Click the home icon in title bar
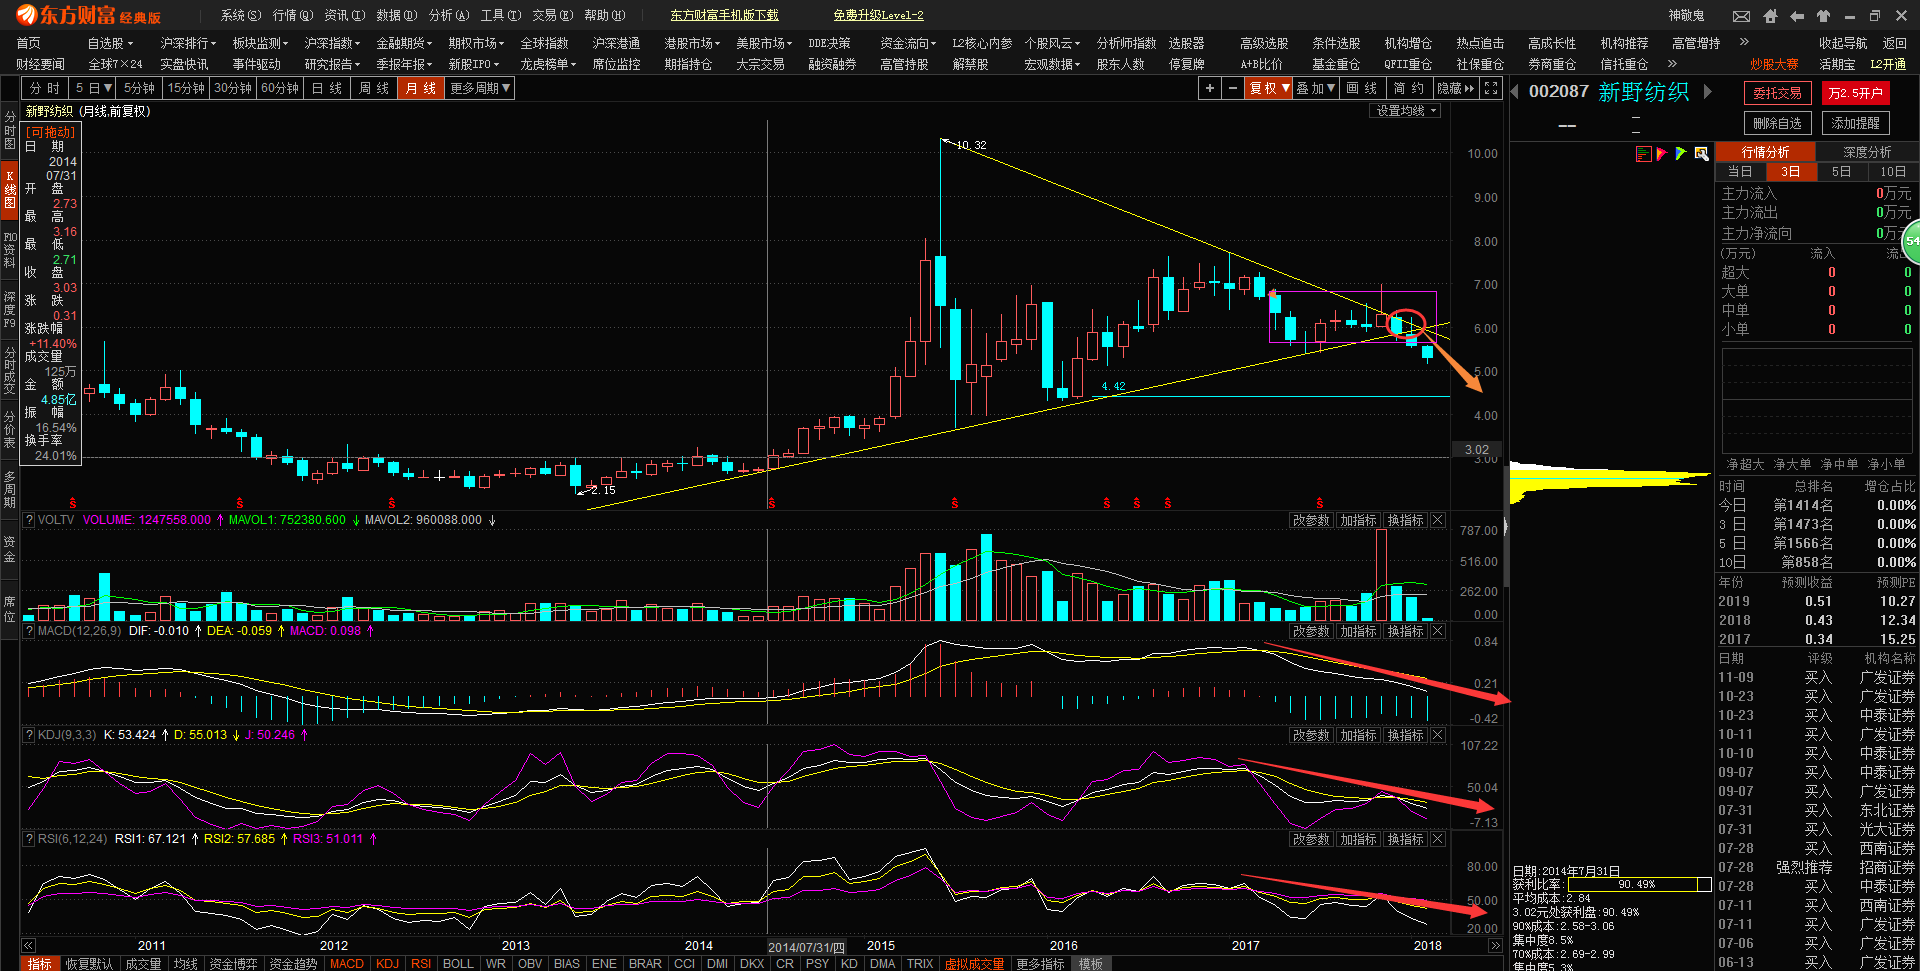The height and width of the screenshot is (971, 1920). (1770, 16)
